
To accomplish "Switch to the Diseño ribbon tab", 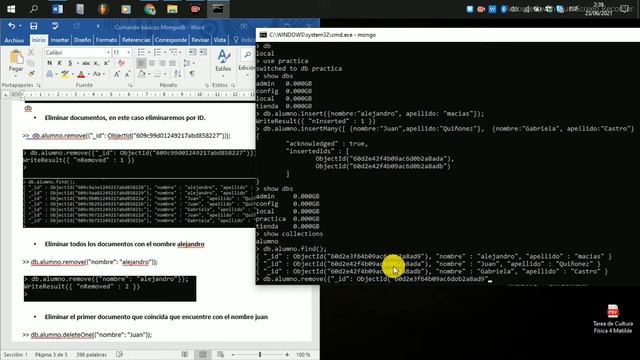I will (x=82, y=40).
